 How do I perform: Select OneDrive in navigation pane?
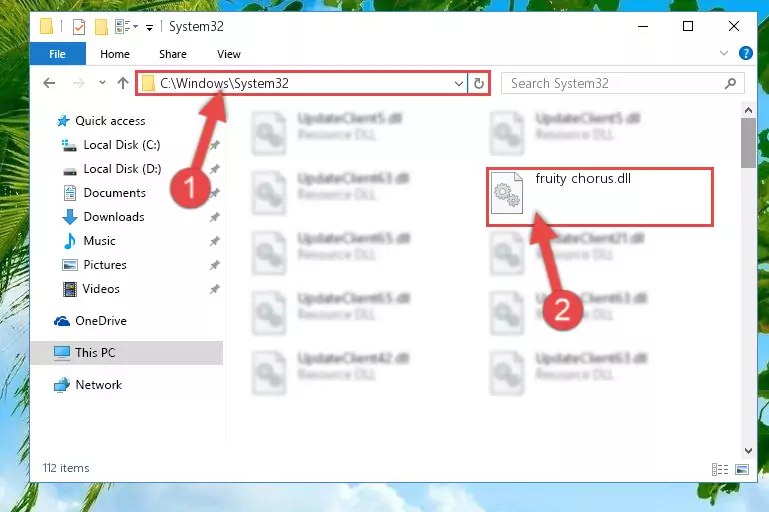click(101, 321)
